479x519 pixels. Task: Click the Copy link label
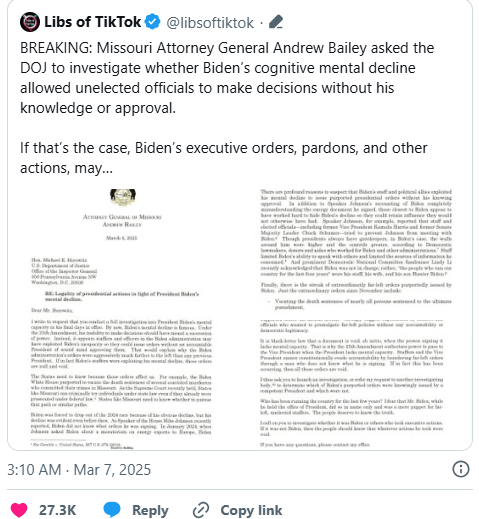251,510
